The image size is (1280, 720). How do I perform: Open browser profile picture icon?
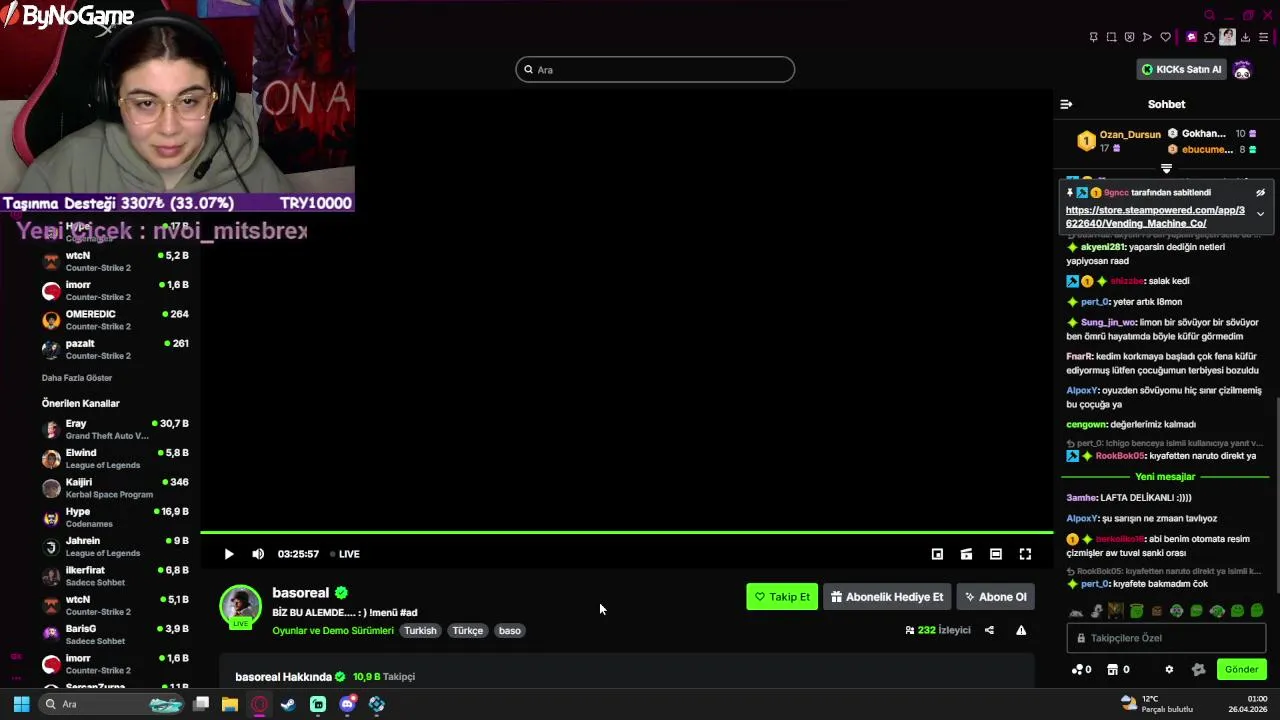1227,37
